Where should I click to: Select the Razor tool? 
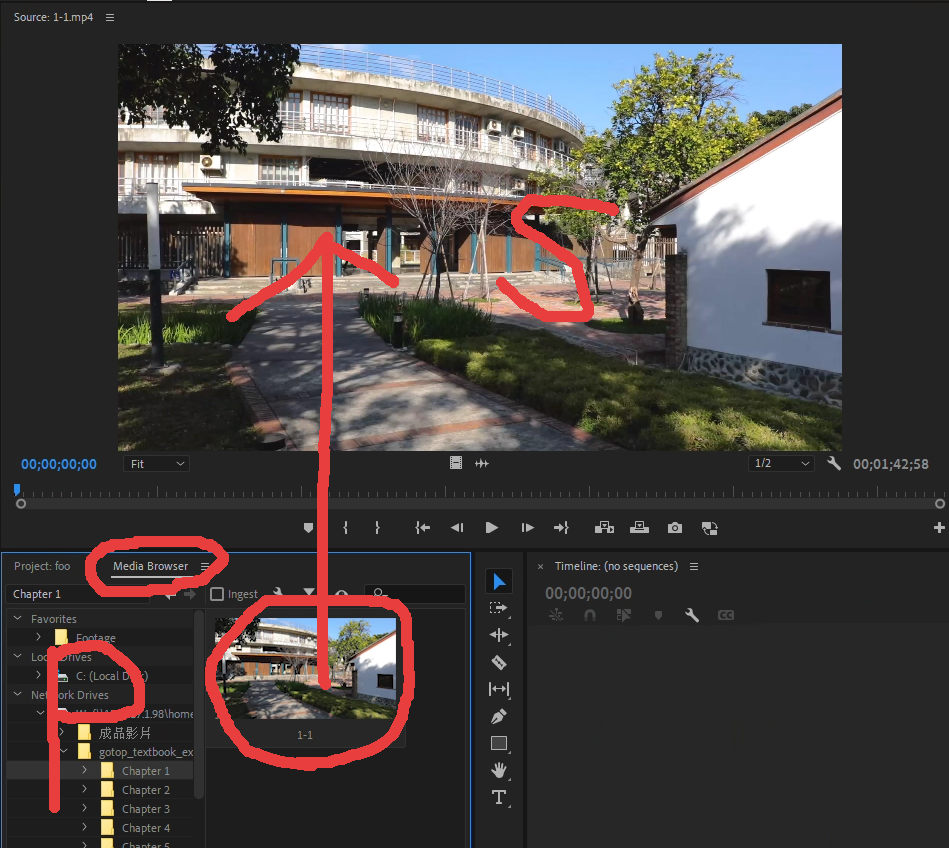click(x=498, y=662)
